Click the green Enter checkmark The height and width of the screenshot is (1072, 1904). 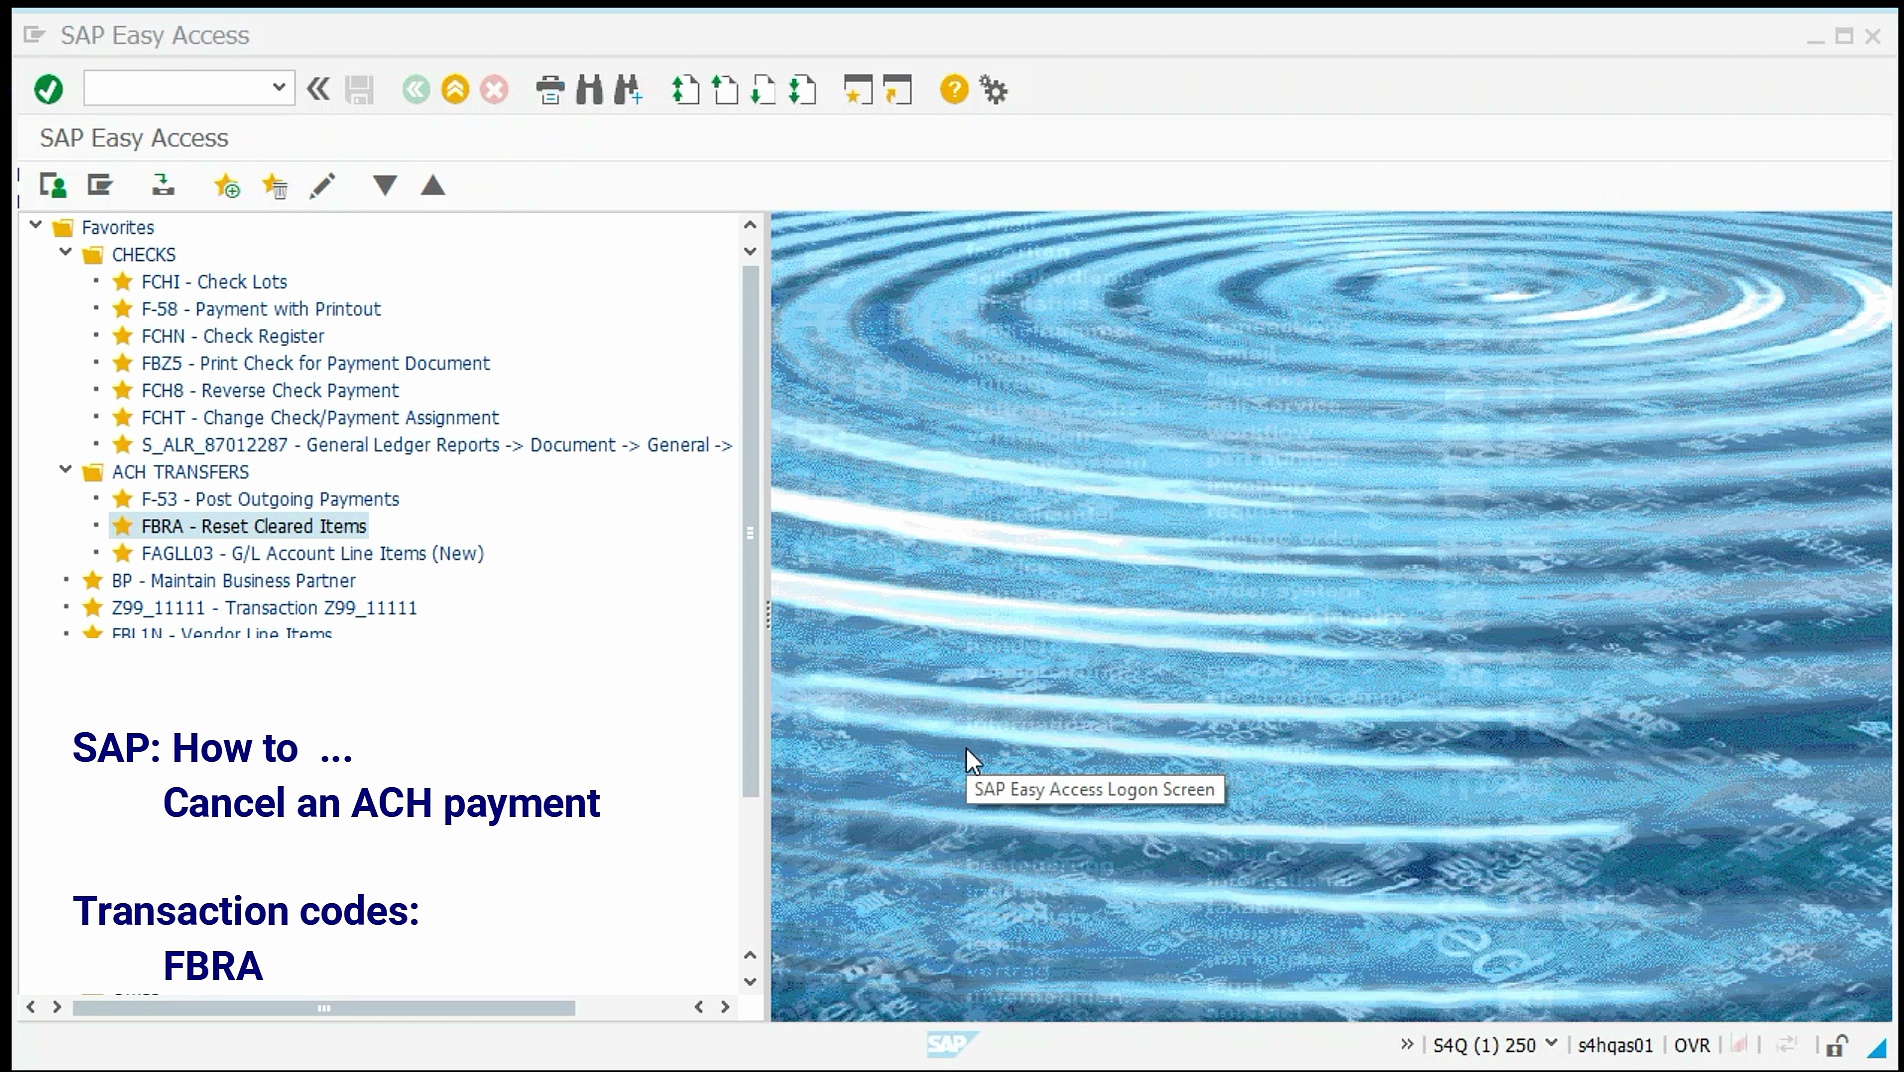point(47,88)
